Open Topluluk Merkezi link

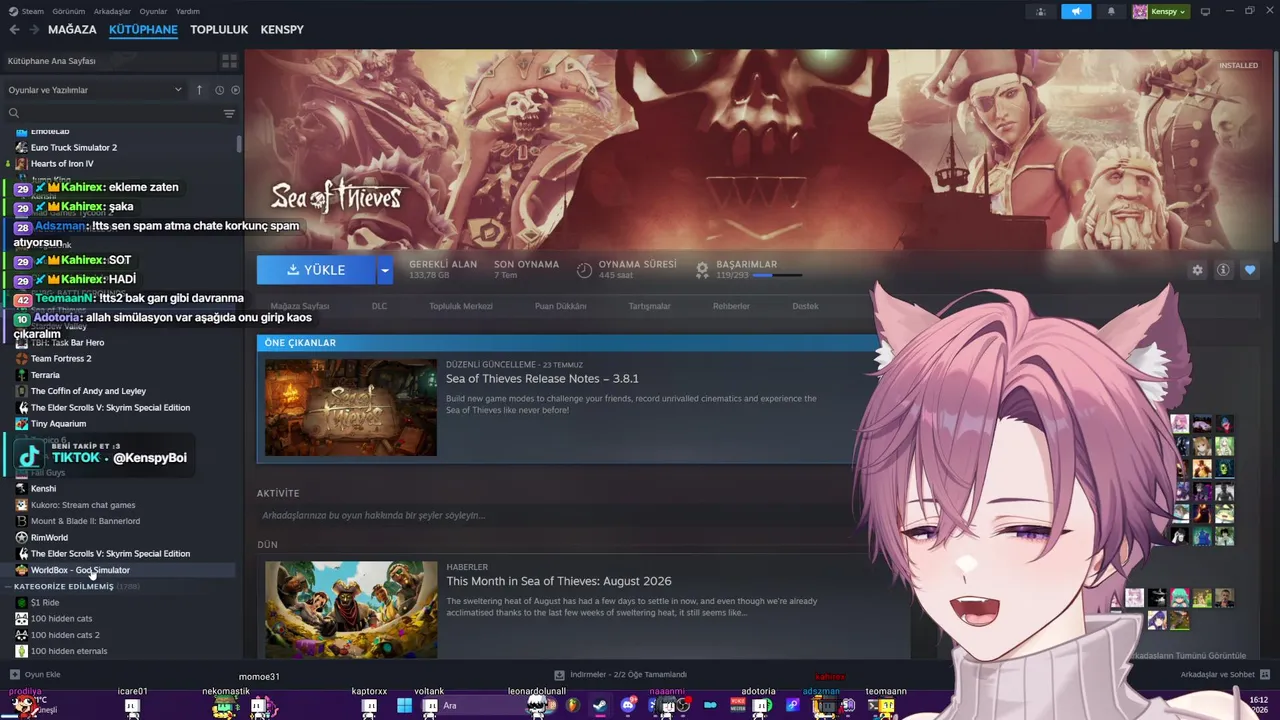[x=461, y=306]
